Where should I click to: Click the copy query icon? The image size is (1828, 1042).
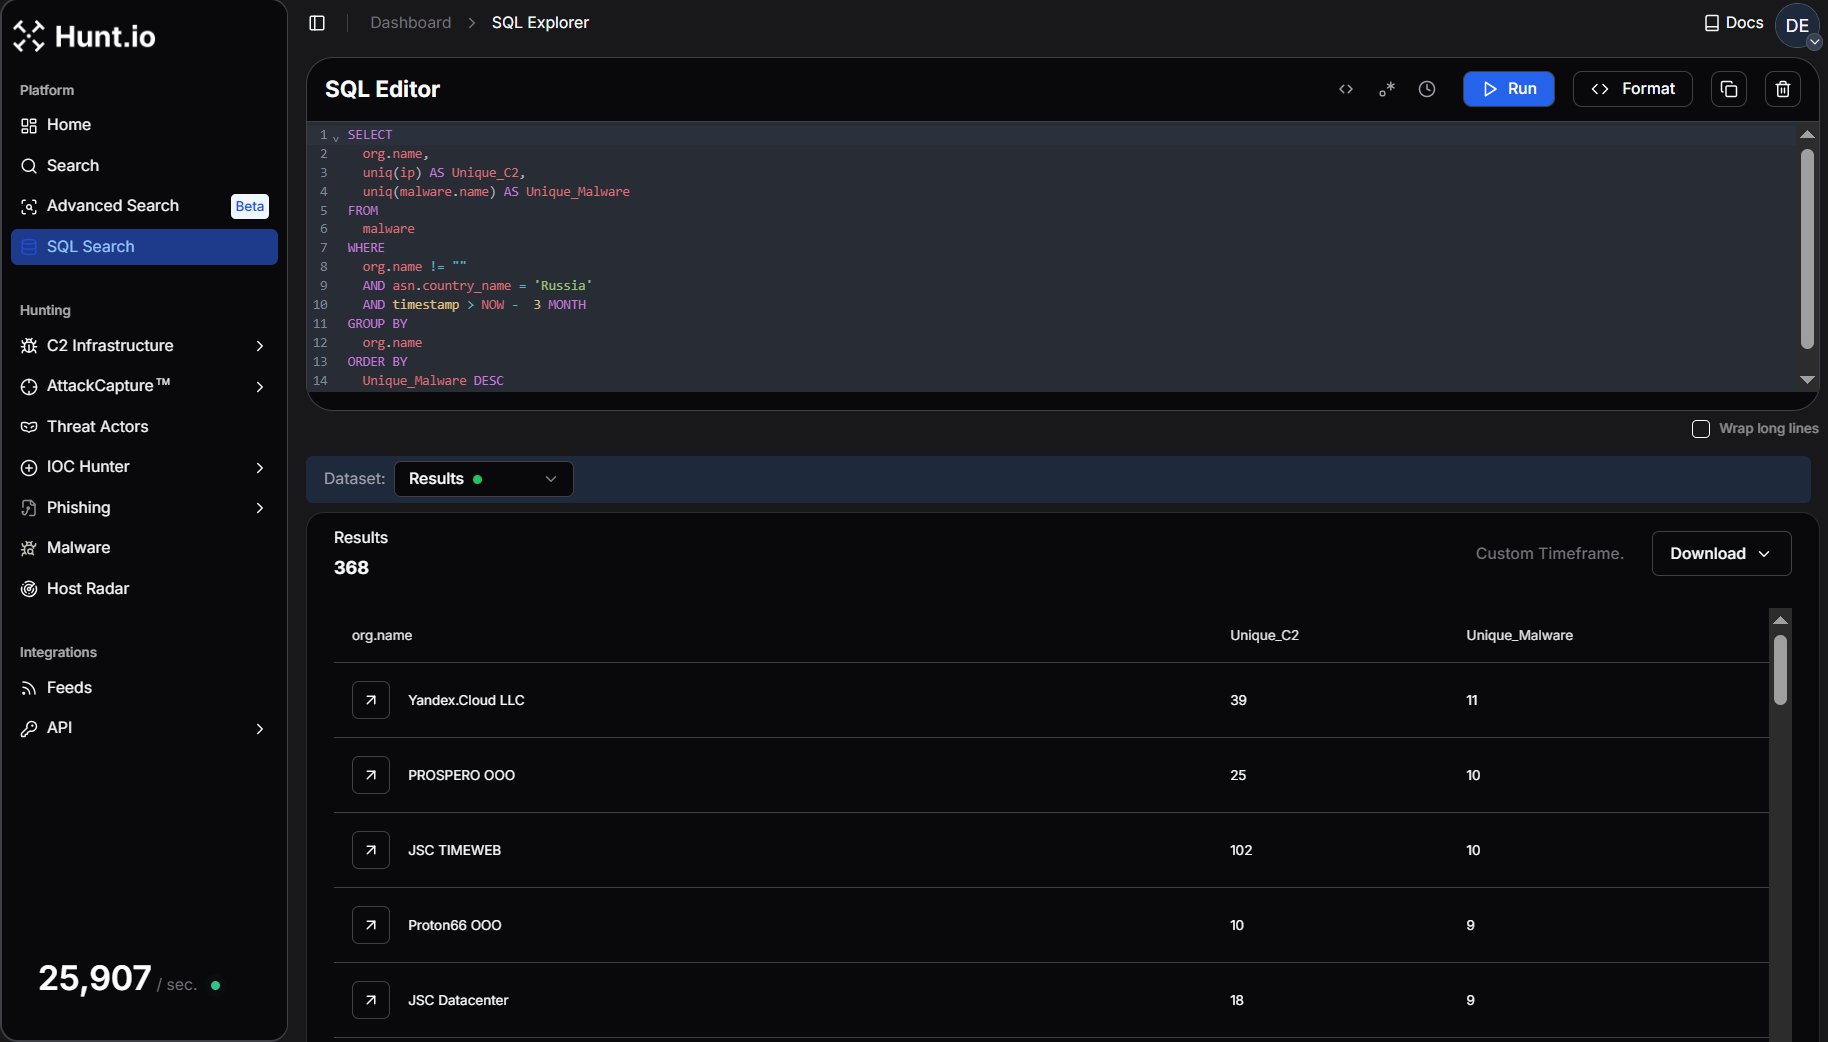click(1729, 89)
